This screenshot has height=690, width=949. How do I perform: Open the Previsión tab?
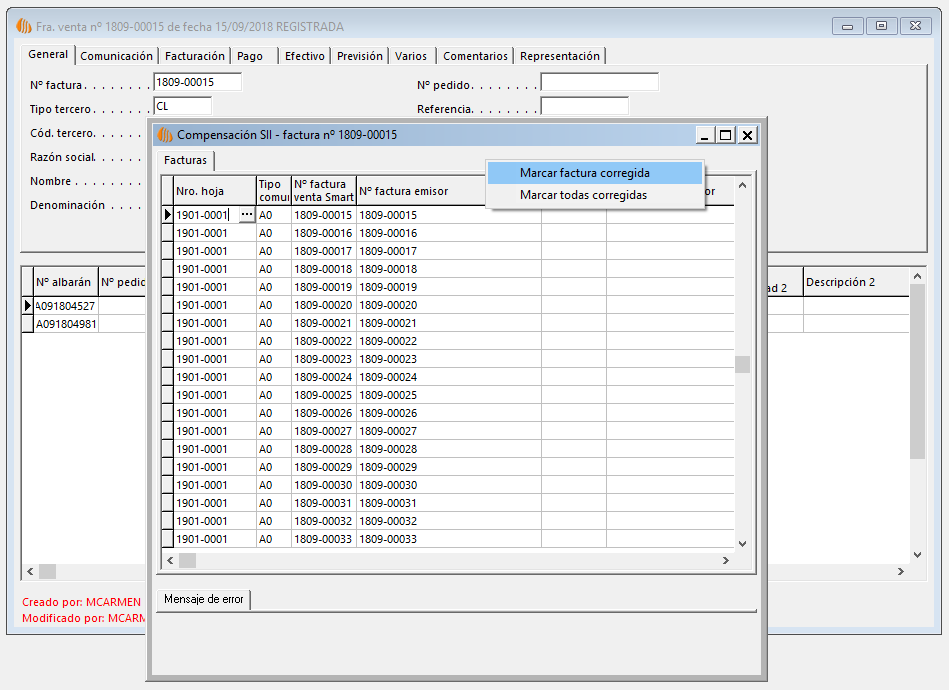tap(360, 56)
